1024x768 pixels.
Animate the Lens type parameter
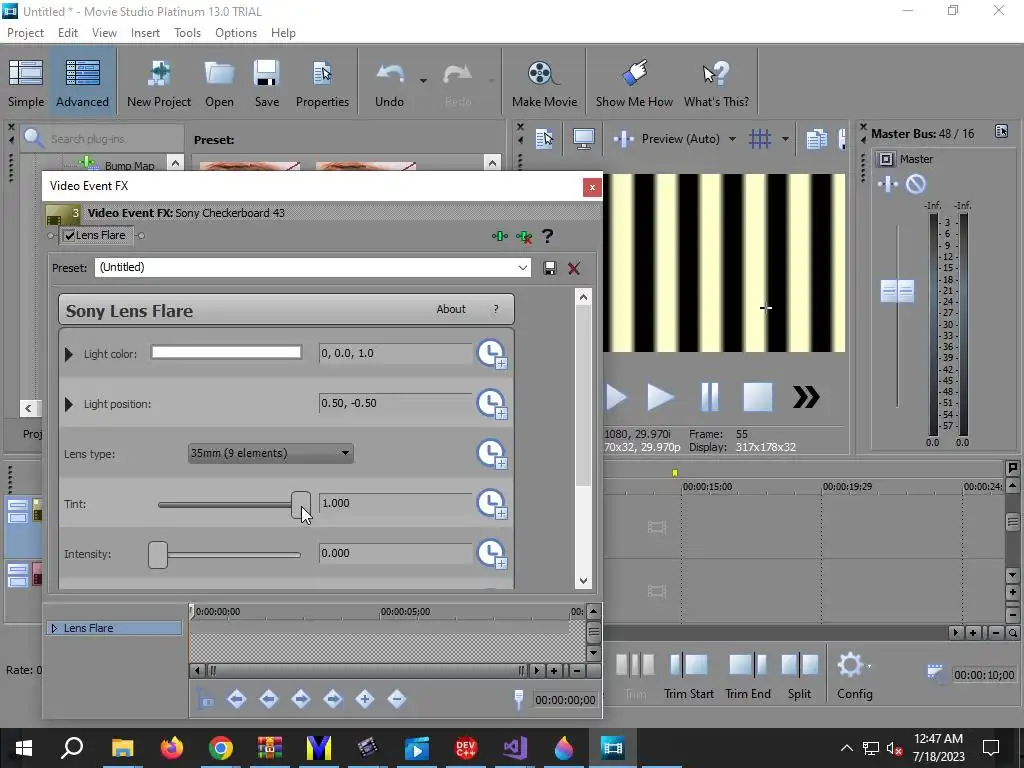tap(492, 454)
